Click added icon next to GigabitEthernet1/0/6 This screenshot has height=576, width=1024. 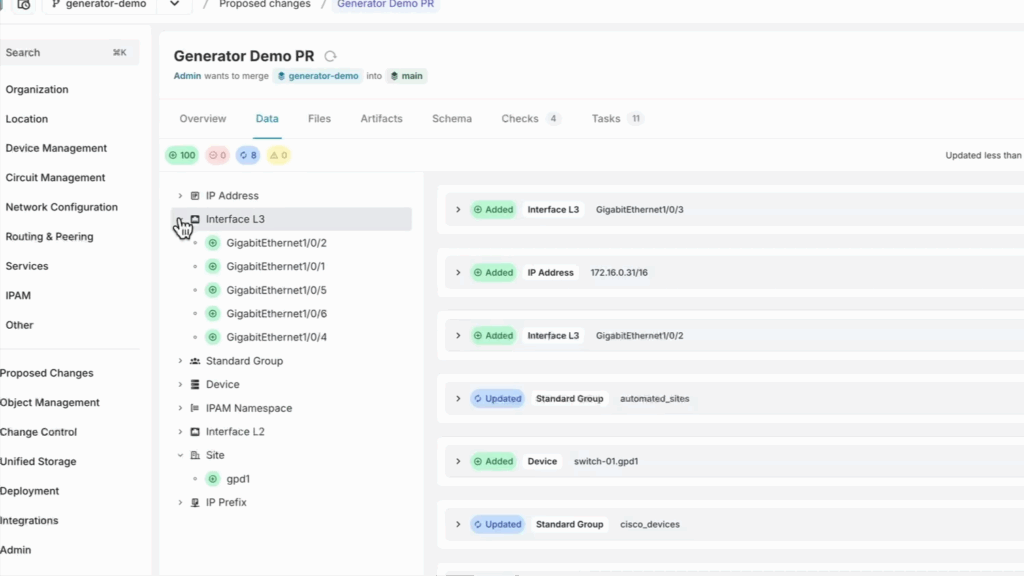click(x=213, y=313)
